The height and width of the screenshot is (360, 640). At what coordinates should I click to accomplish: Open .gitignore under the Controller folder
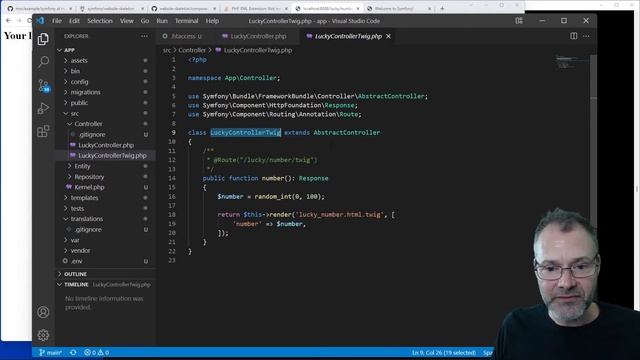point(105,134)
